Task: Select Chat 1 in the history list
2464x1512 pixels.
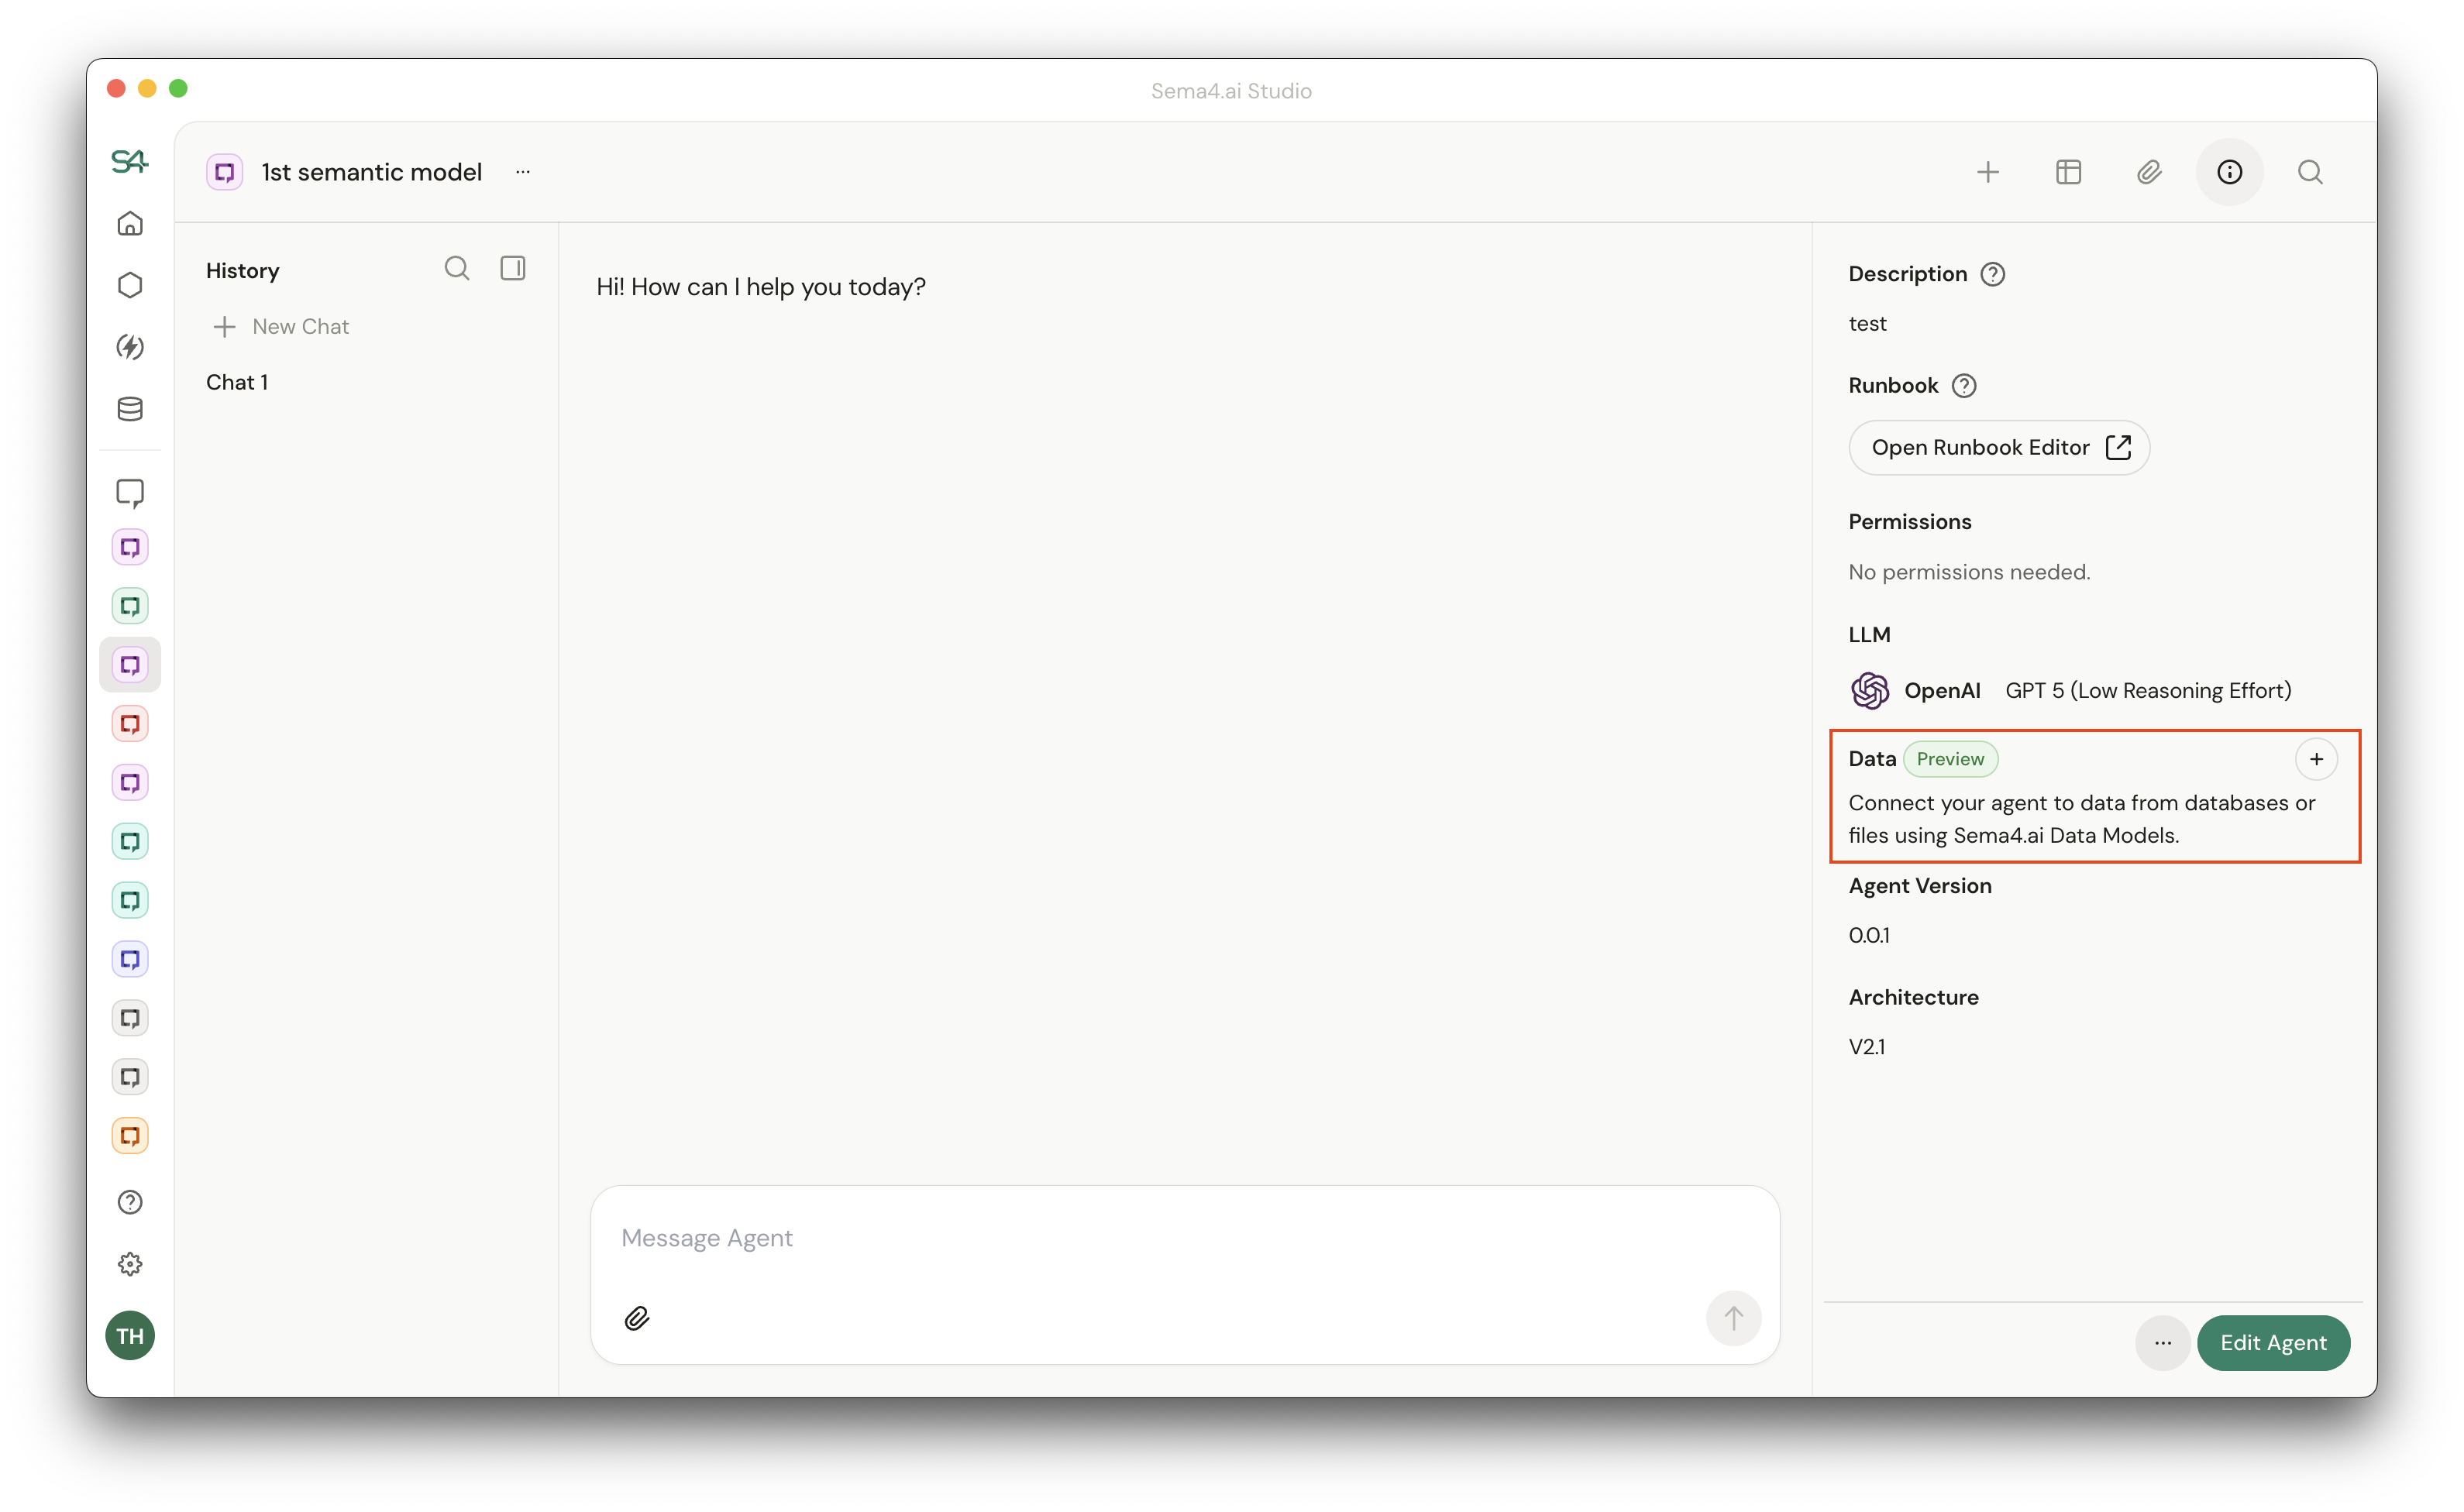Action: [x=237, y=381]
